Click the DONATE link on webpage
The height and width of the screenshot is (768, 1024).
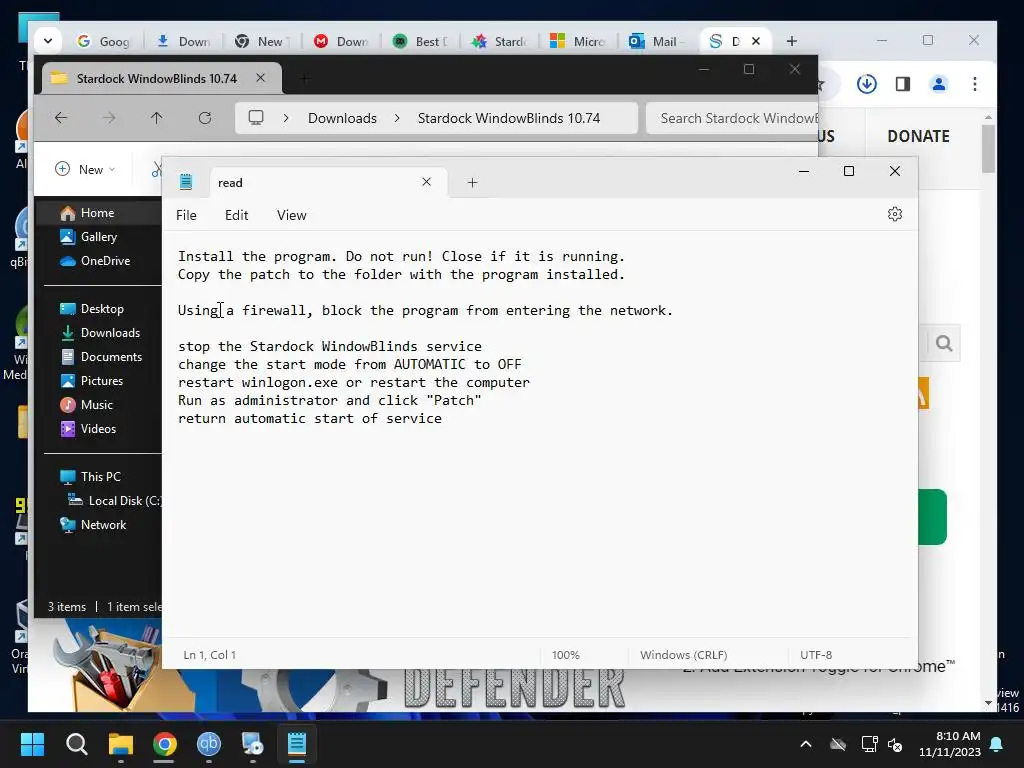(918, 136)
